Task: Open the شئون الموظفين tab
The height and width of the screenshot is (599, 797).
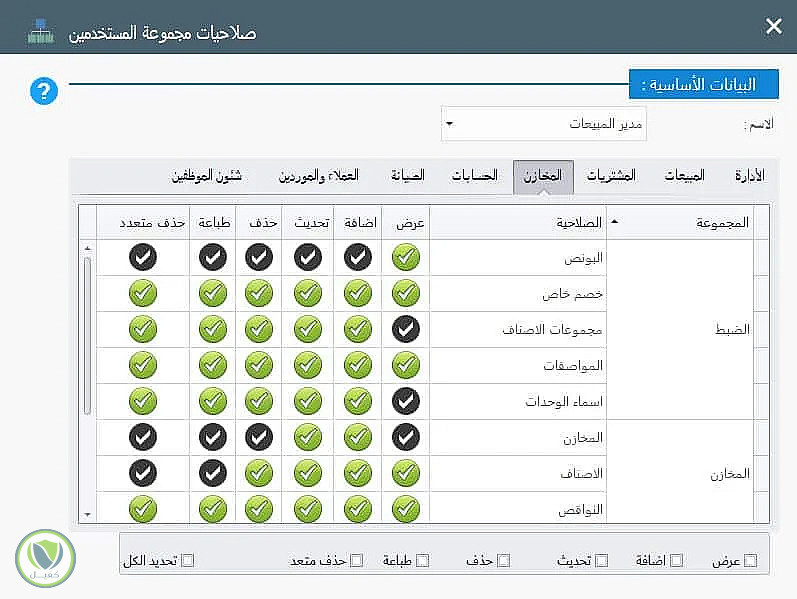Action: (x=206, y=176)
